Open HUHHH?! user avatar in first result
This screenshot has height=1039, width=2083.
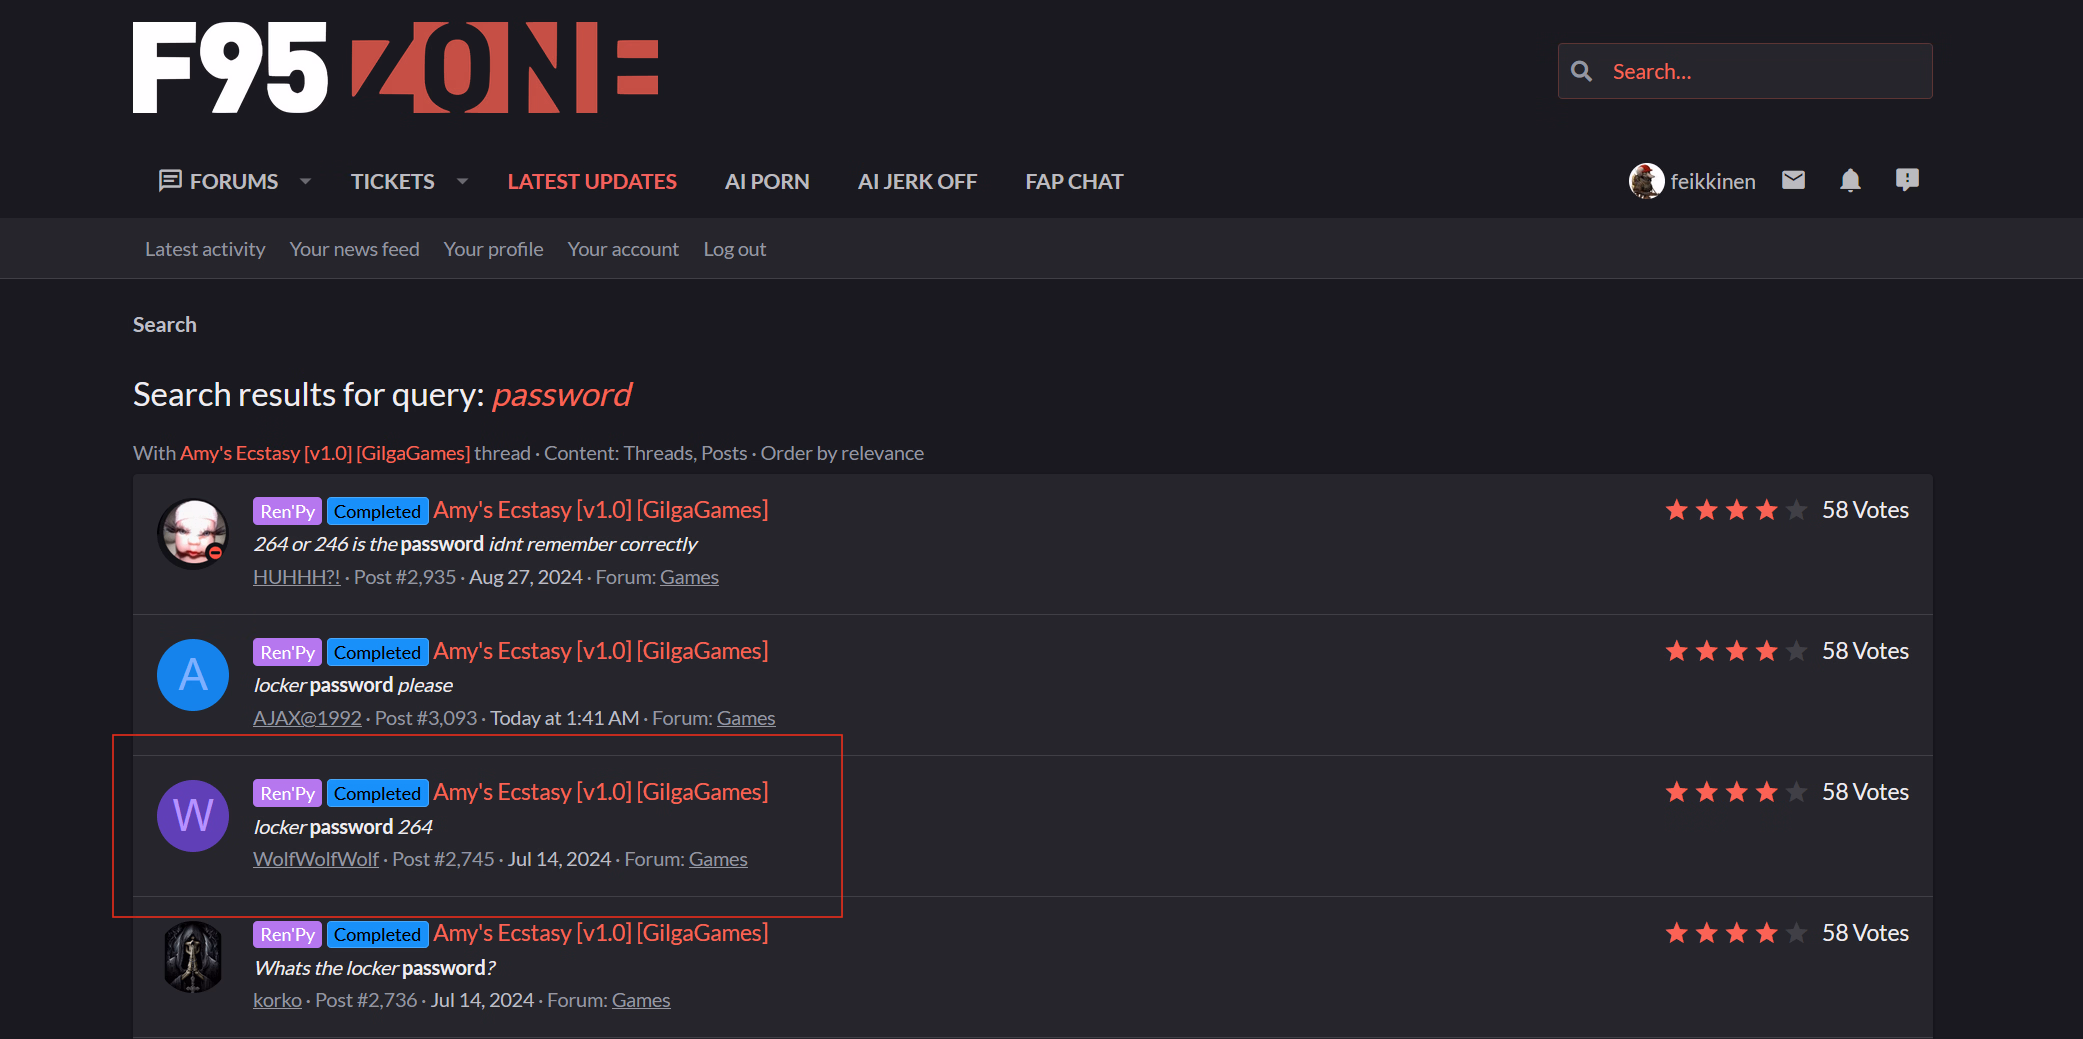click(x=193, y=534)
